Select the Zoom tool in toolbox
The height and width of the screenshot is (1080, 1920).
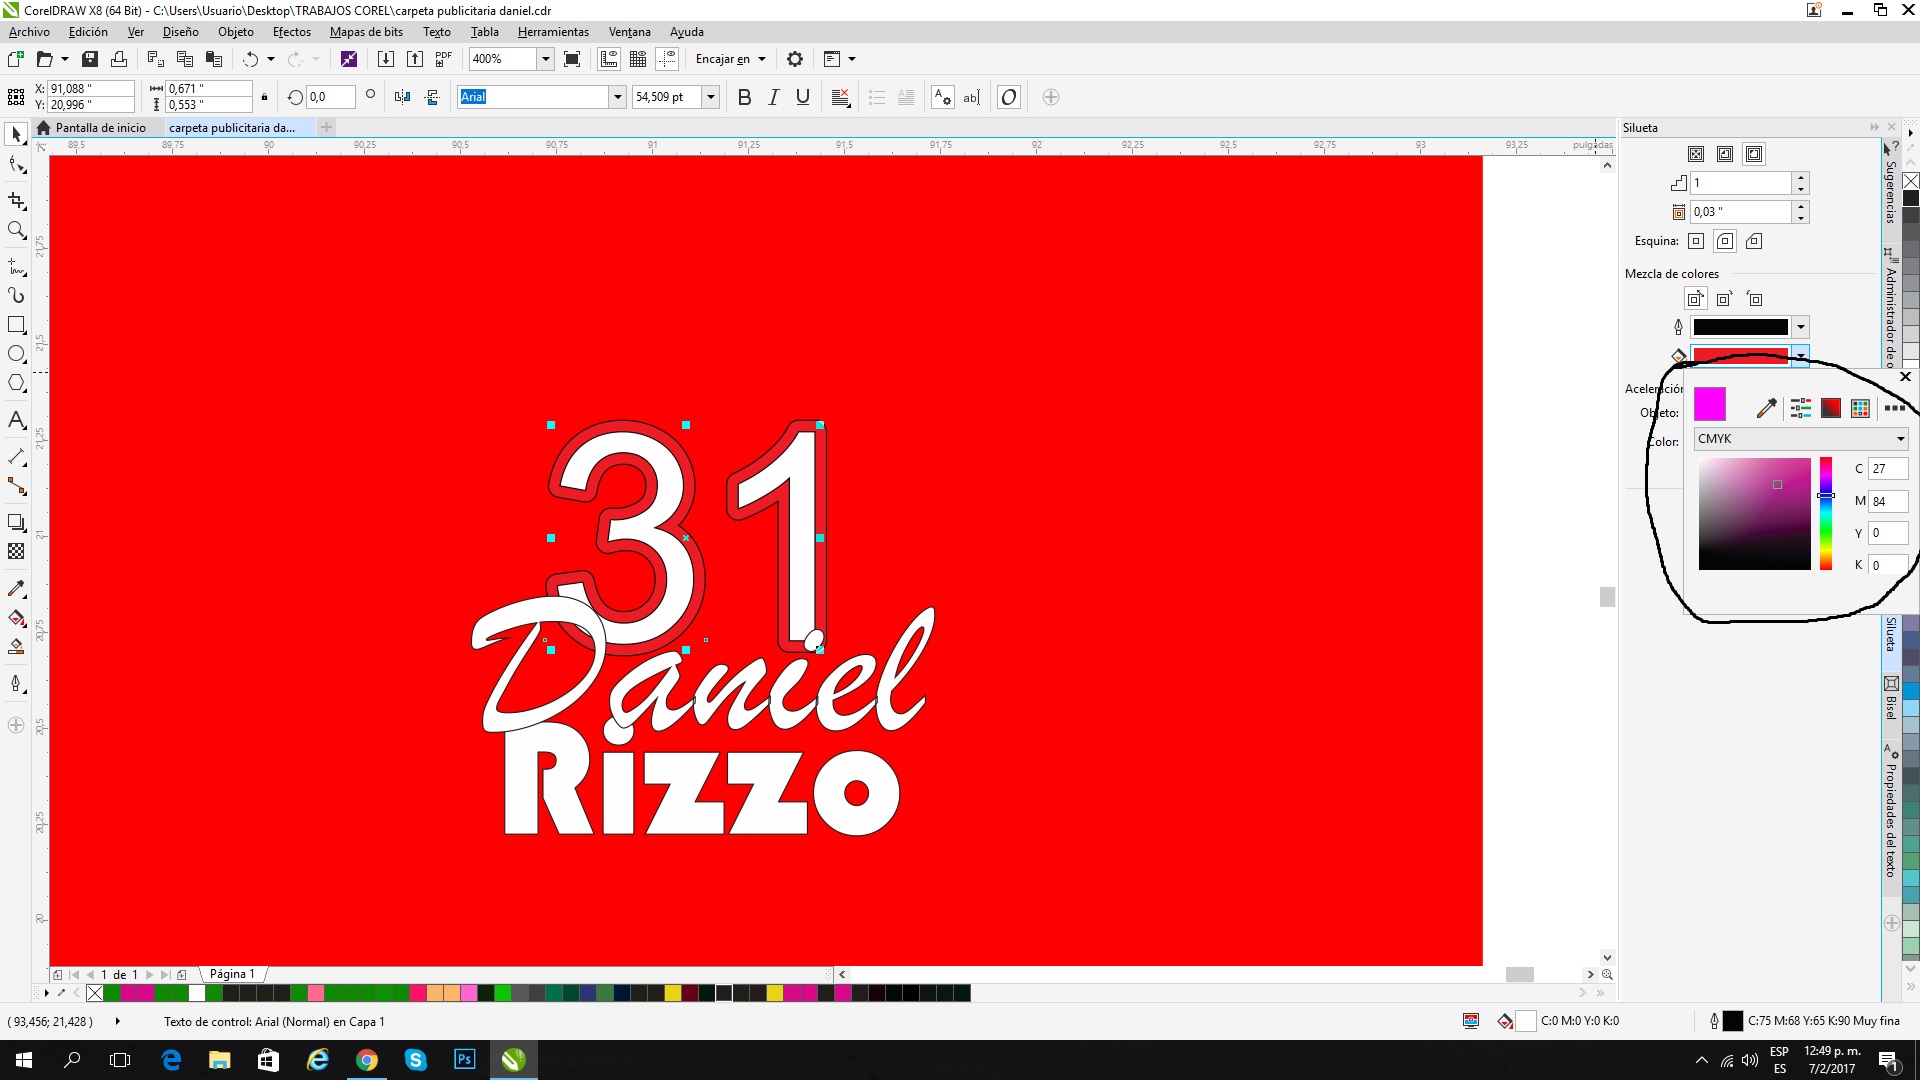click(16, 230)
